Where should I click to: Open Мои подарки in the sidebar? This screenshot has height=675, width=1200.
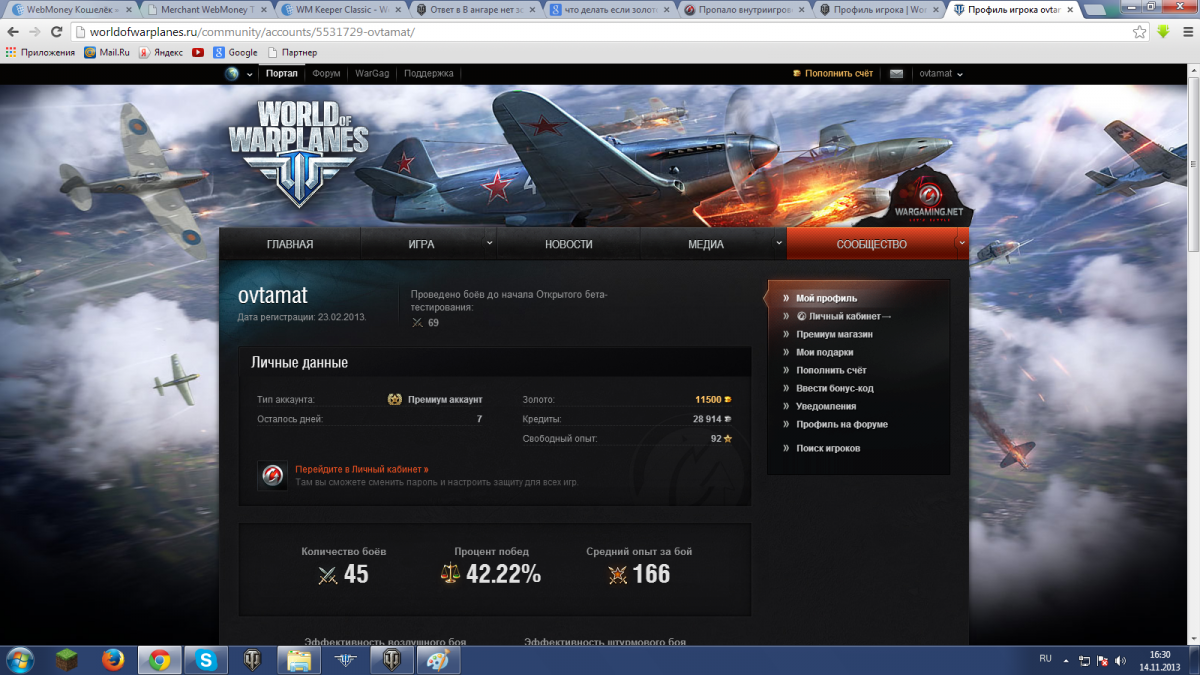(x=825, y=352)
